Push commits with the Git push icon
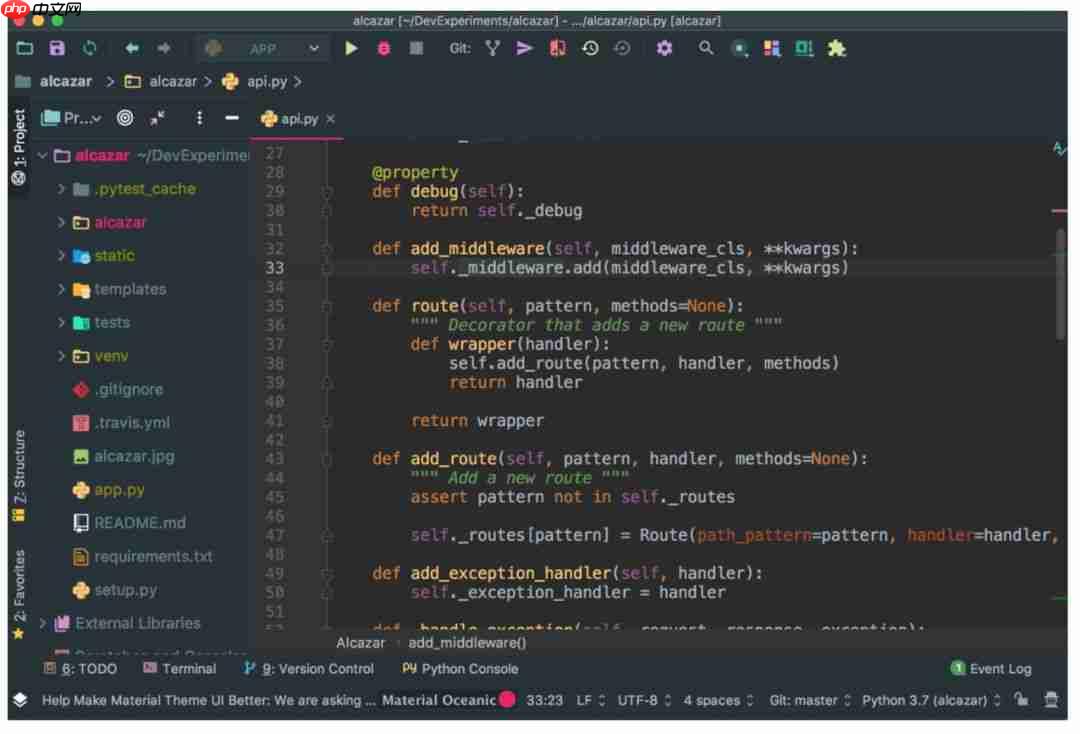Image resolution: width=1080 pixels, height=734 pixels. pos(525,47)
